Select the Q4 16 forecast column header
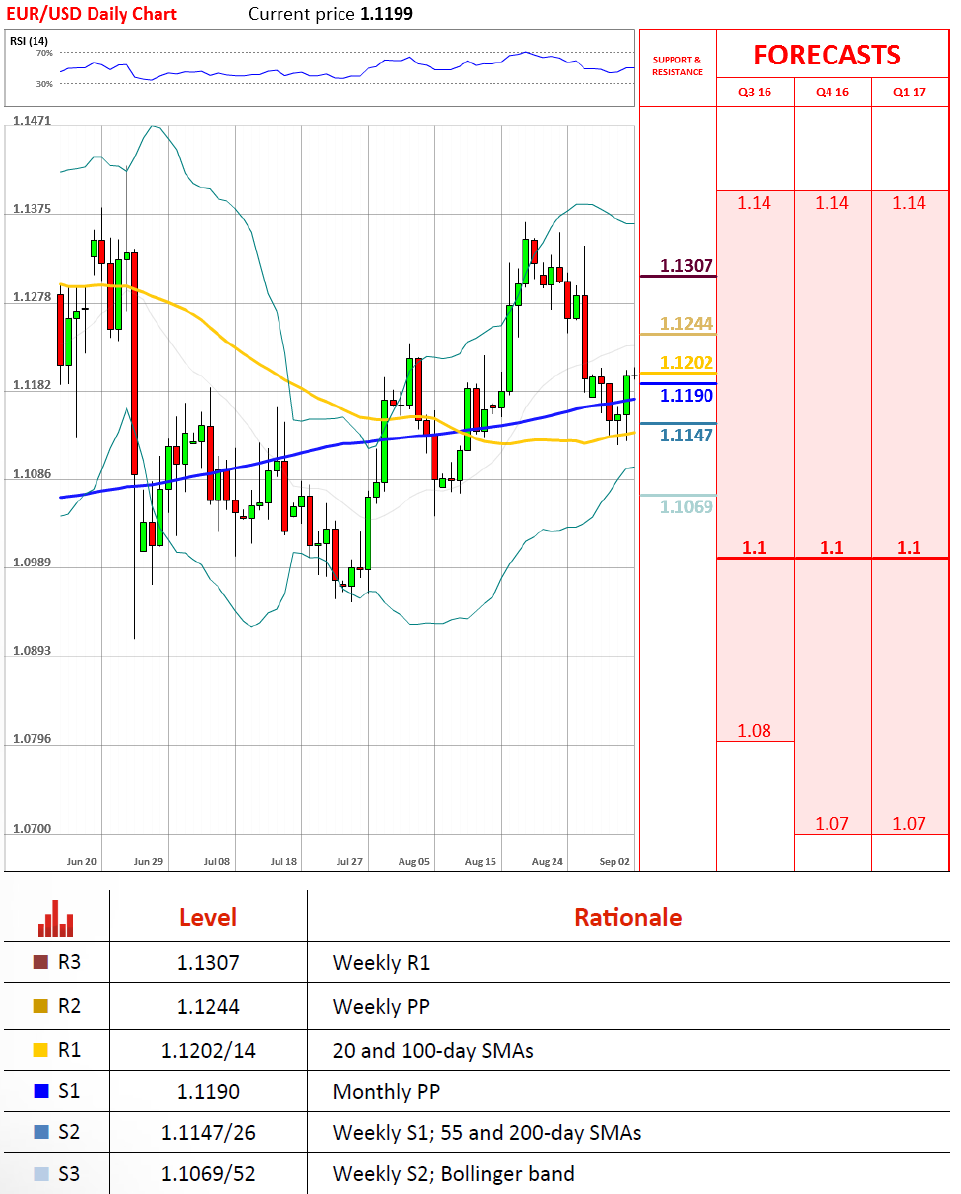 tap(832, 92)
